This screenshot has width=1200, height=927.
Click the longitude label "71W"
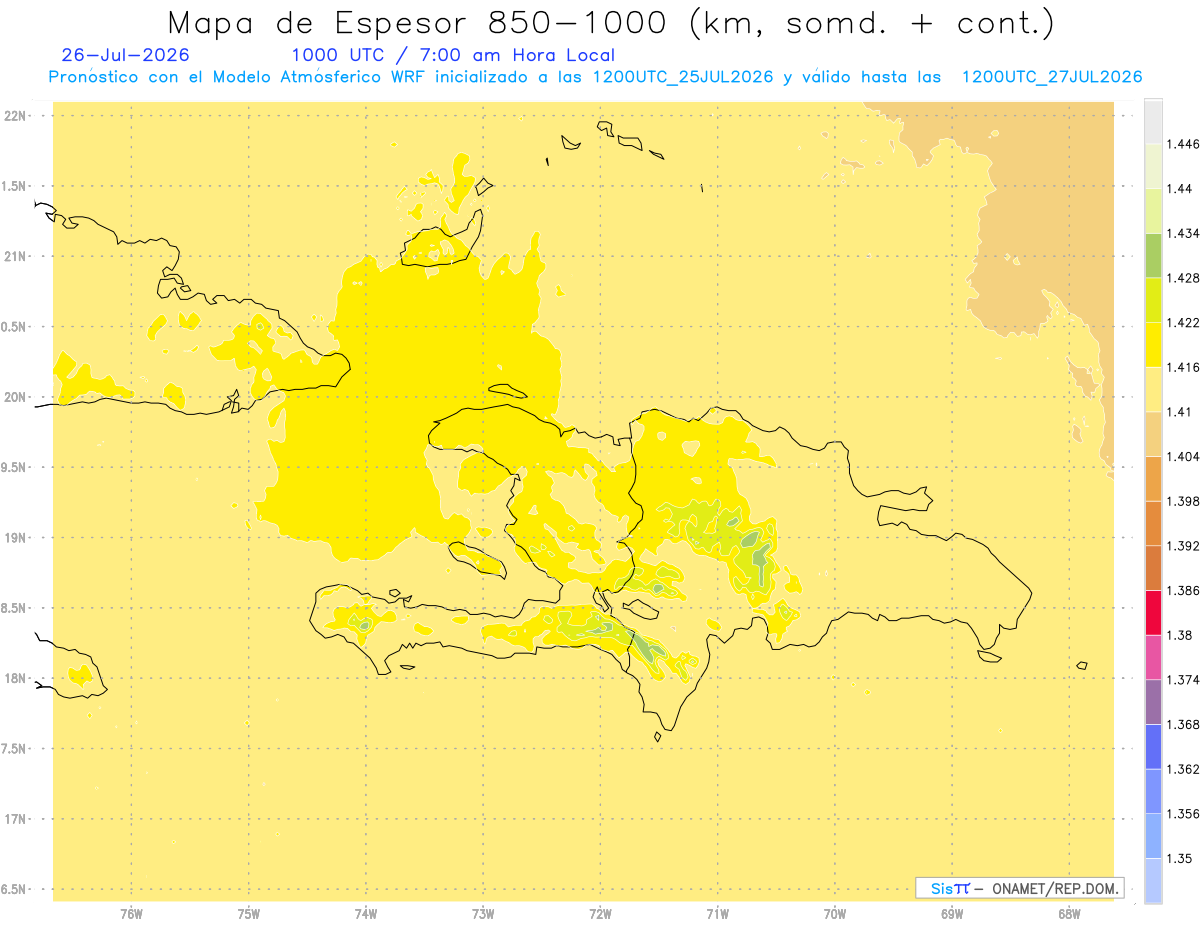click(x=718, y=914)
